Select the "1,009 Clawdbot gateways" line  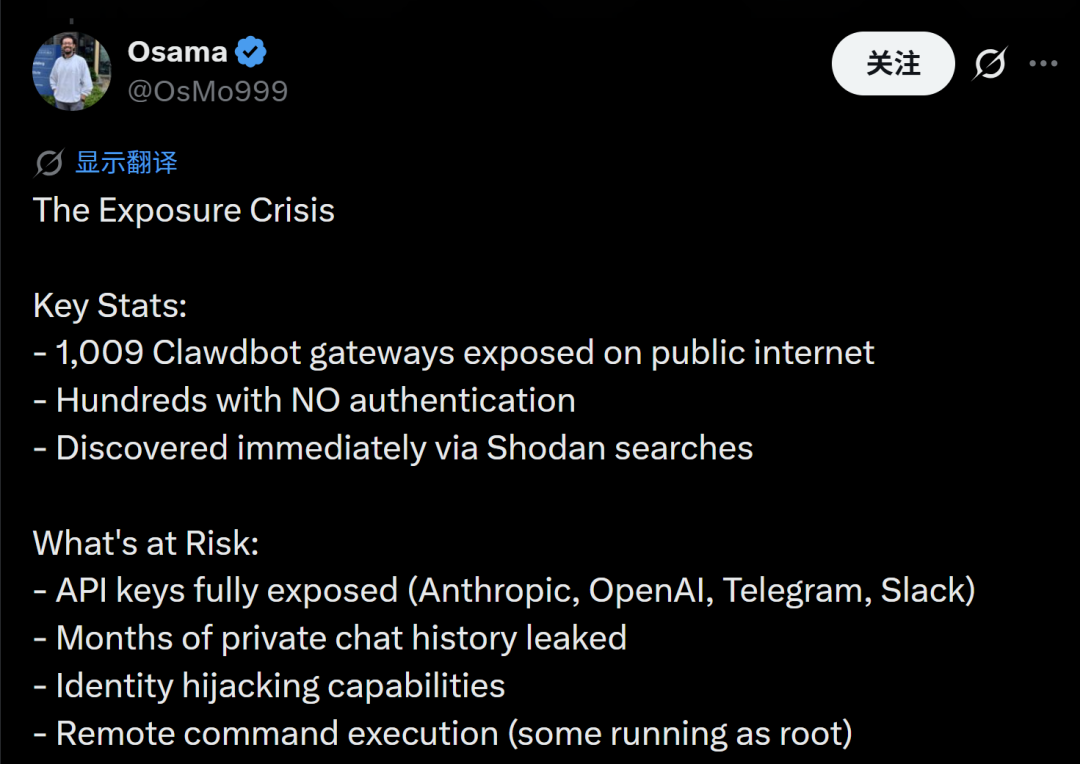(x=454, y=352)
